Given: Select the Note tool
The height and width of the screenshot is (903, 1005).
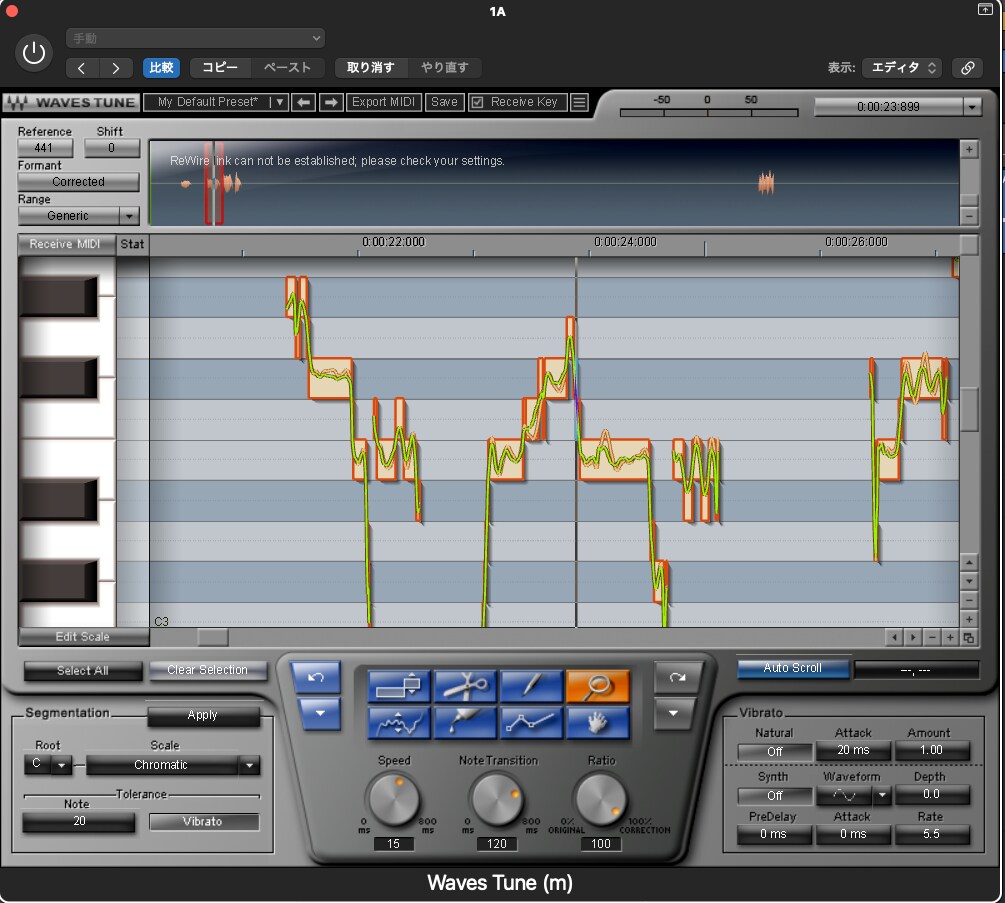Looking at the screenshot, I should click(x=399, y=687).
